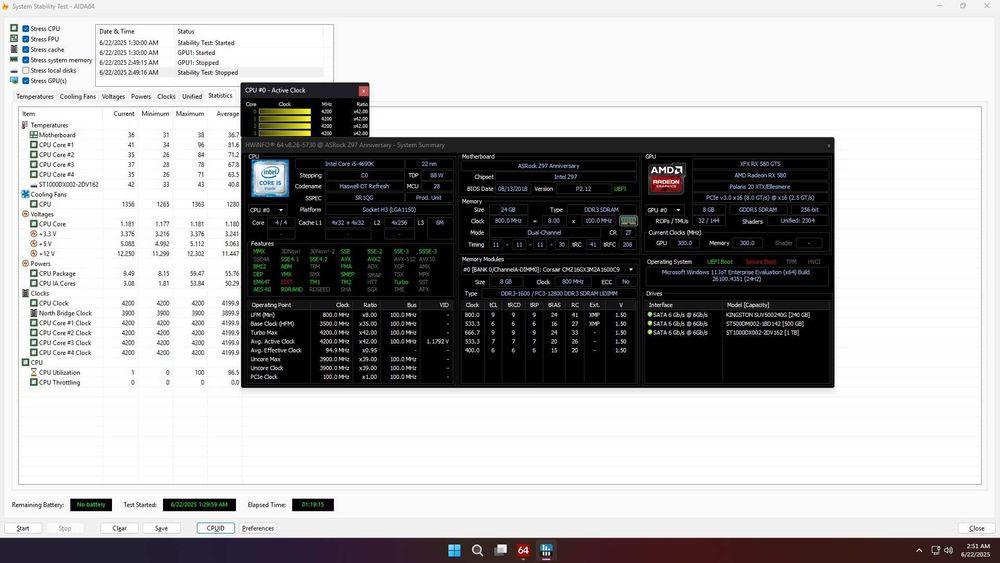Click the Maximum column header
This screenshot has width=1000, height=563.
[189, 113]
